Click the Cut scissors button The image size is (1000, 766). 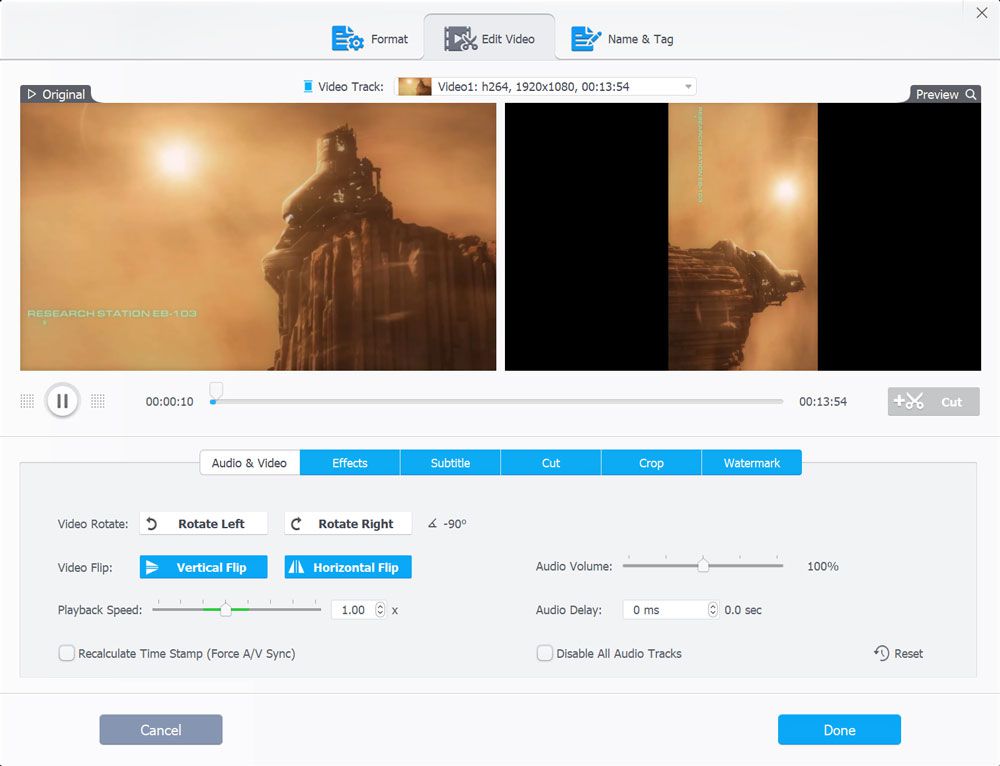(933, 402)
